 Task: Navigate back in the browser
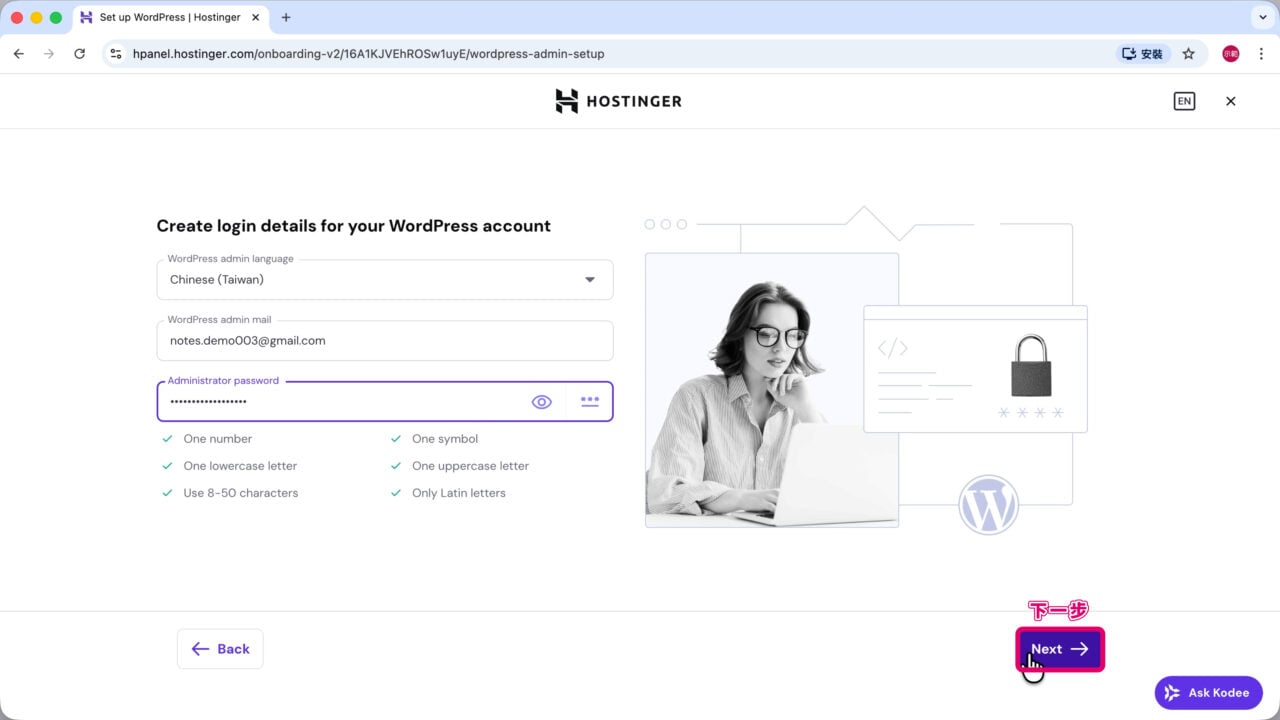(18, 54)
